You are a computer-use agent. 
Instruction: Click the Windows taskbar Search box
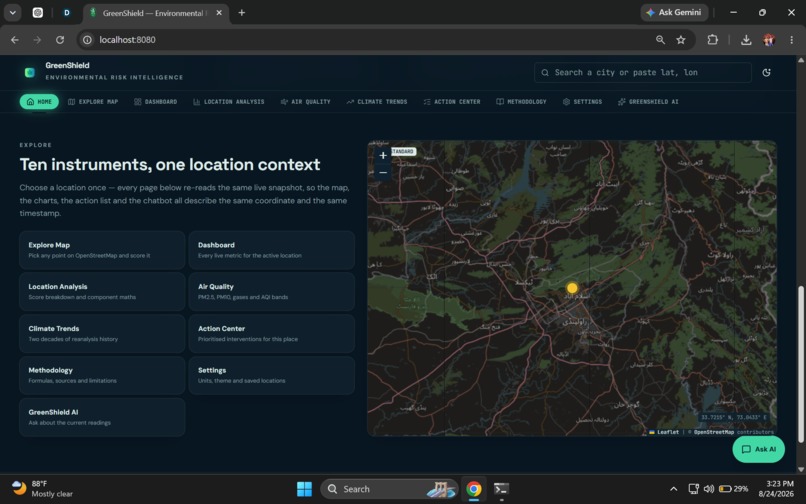coord(389,489)
